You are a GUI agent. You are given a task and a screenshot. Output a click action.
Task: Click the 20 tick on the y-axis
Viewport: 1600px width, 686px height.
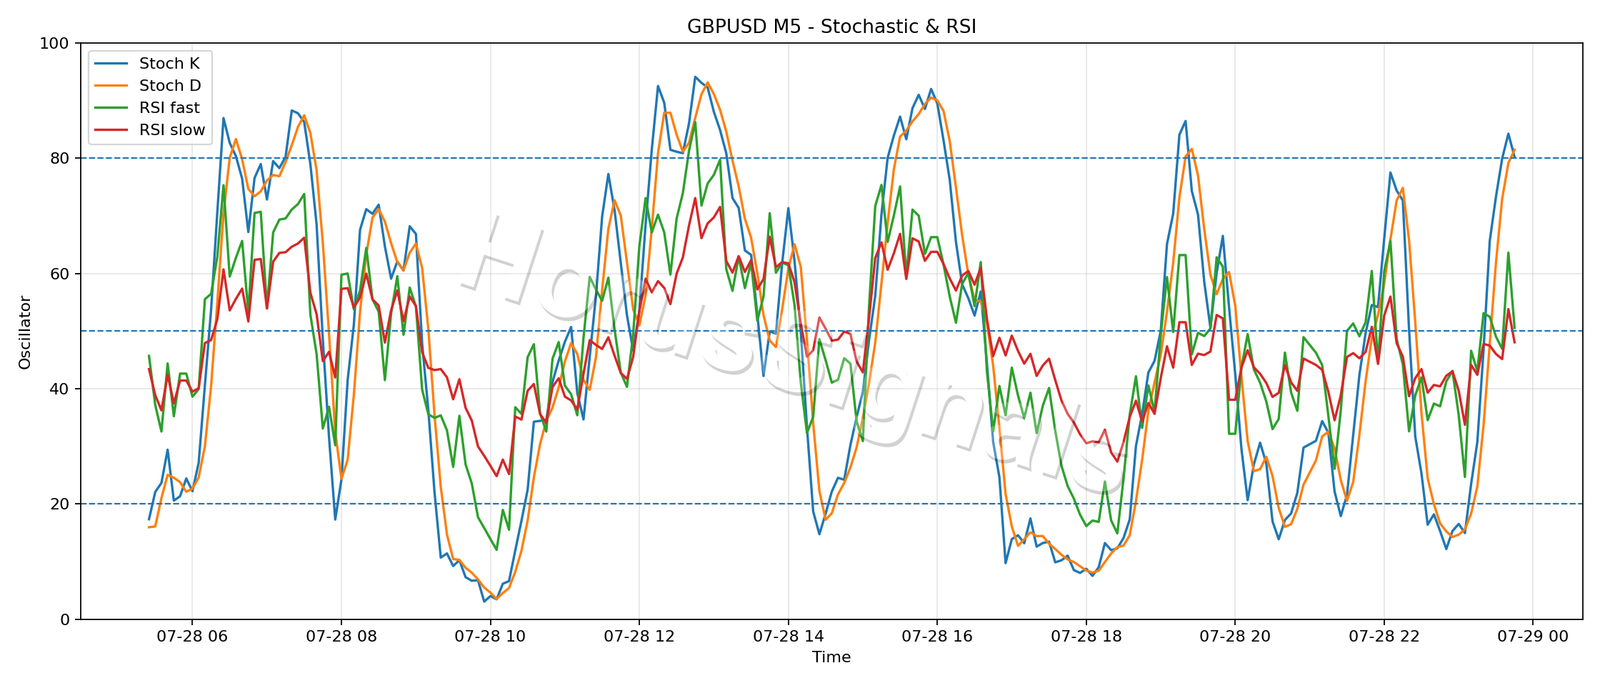pos(59,504)
